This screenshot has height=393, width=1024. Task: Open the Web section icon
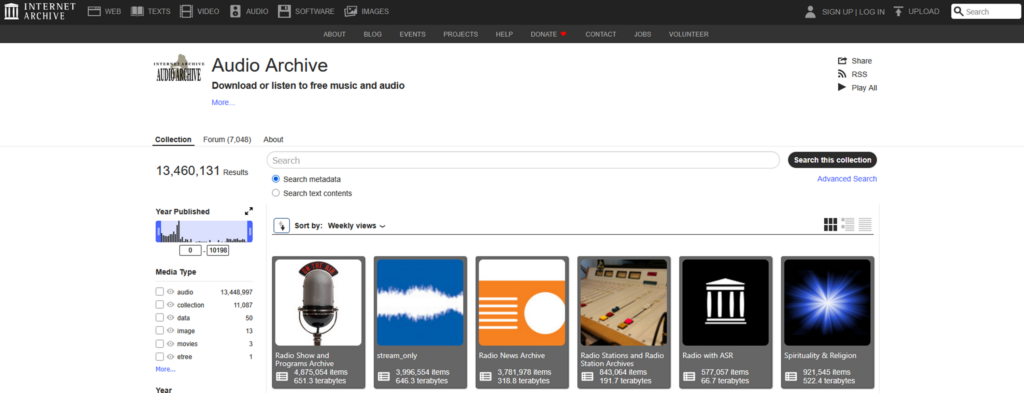(x=94, y=11)
